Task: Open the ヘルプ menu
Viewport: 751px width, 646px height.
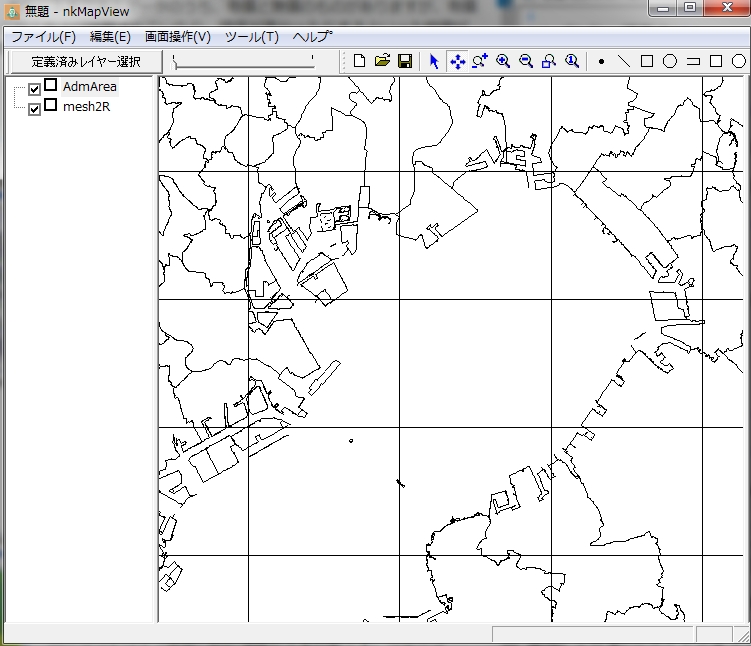Action: pos(312,37)
